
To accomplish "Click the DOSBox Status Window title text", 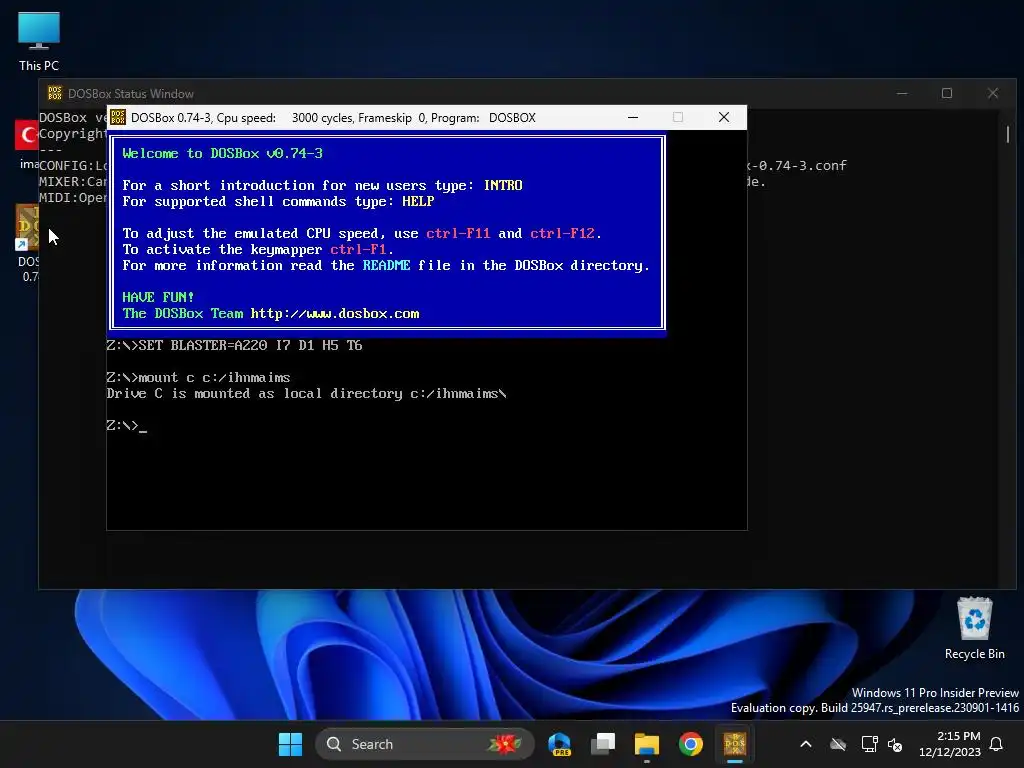I will (131, 93).
